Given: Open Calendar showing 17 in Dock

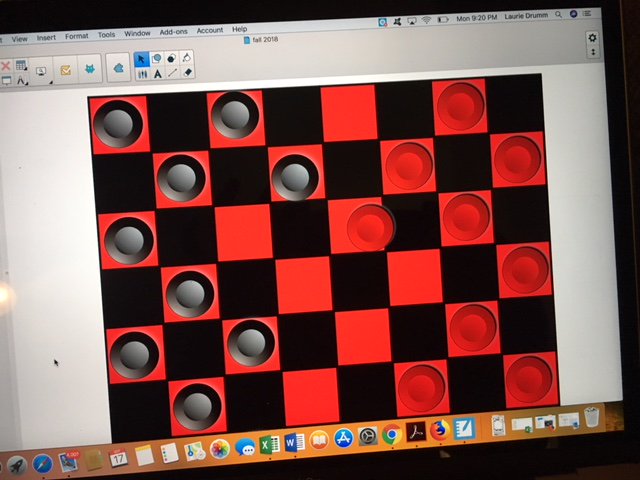Looking at the screenshot, I should [x=118, y=458].
